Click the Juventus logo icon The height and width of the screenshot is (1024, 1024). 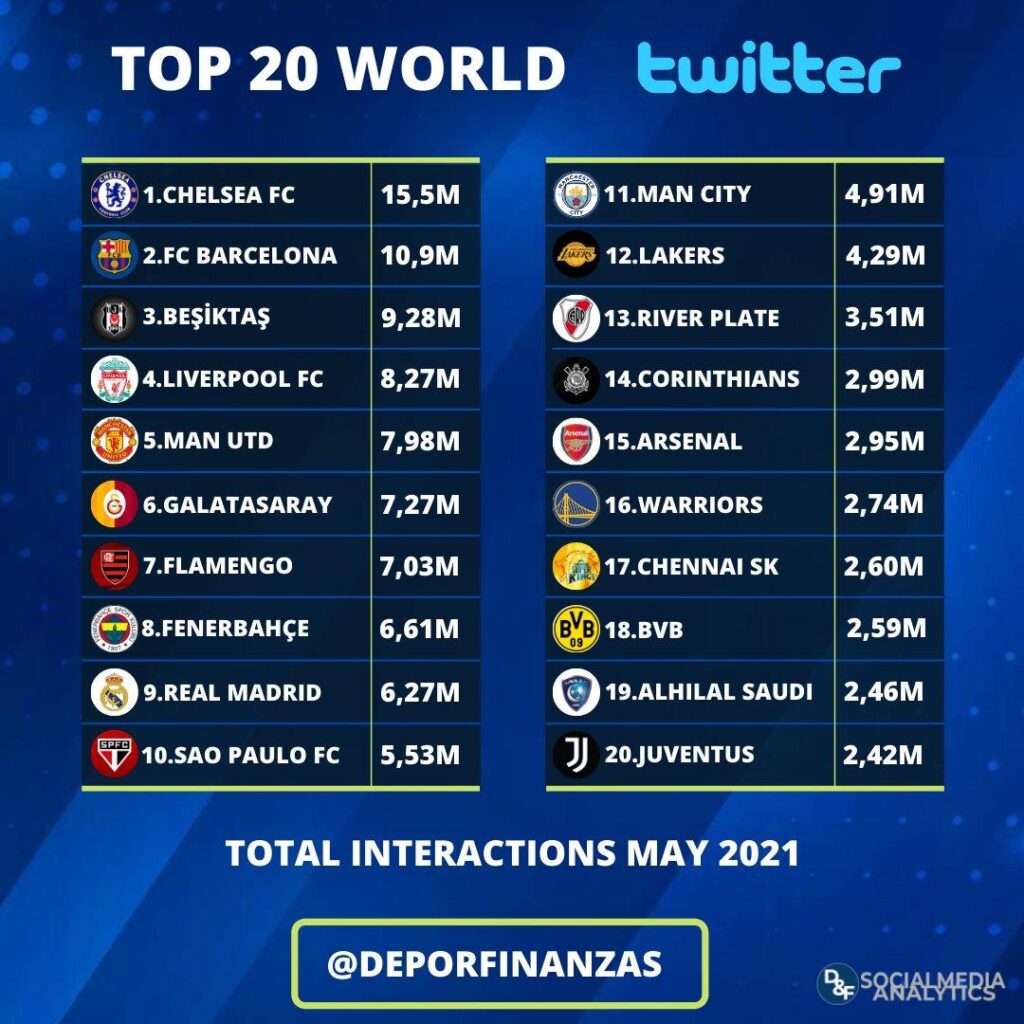576,755
